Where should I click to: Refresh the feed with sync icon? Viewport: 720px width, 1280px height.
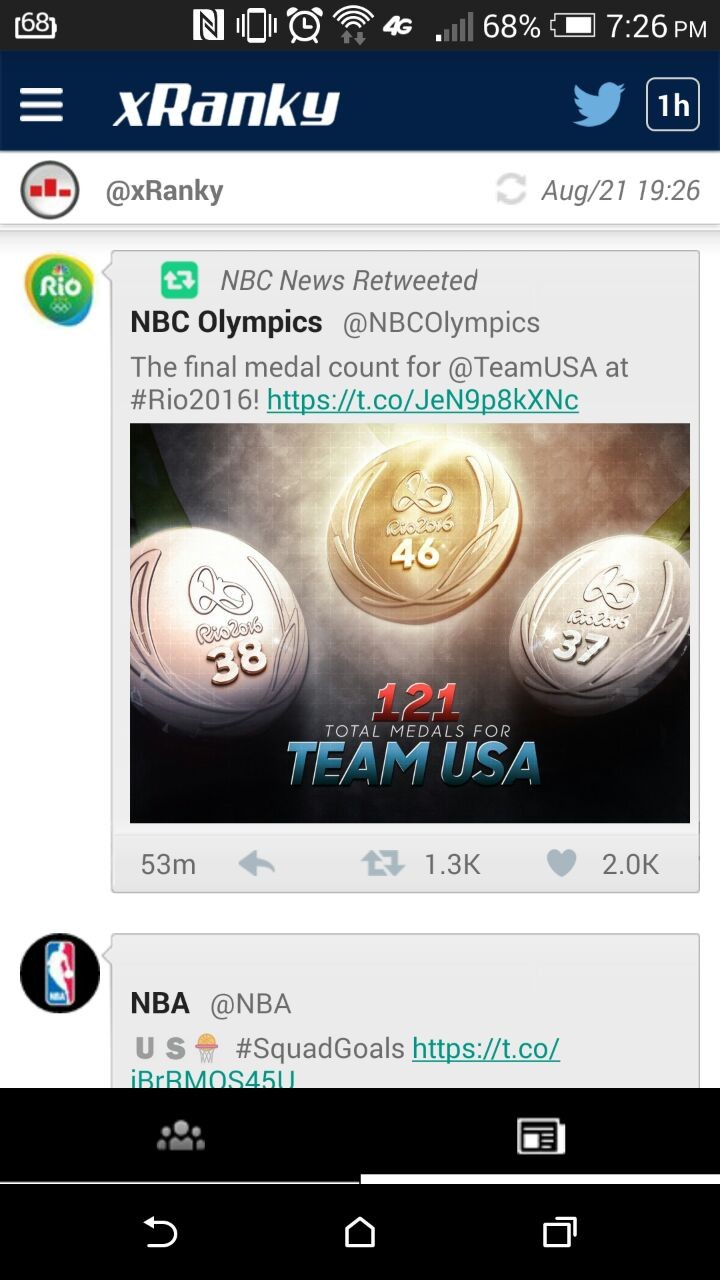(511, 190)
